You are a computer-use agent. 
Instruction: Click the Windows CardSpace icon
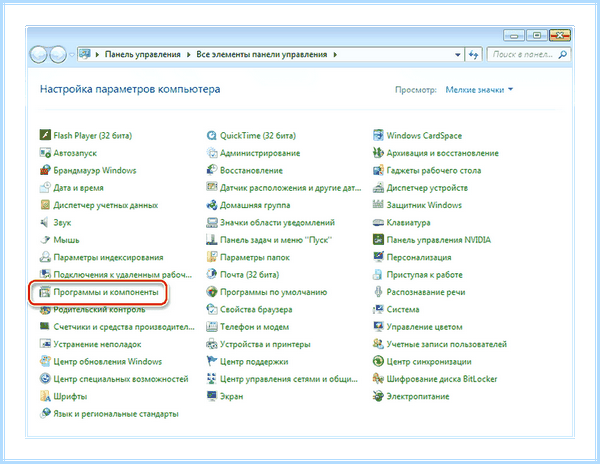tap(378, 135)
